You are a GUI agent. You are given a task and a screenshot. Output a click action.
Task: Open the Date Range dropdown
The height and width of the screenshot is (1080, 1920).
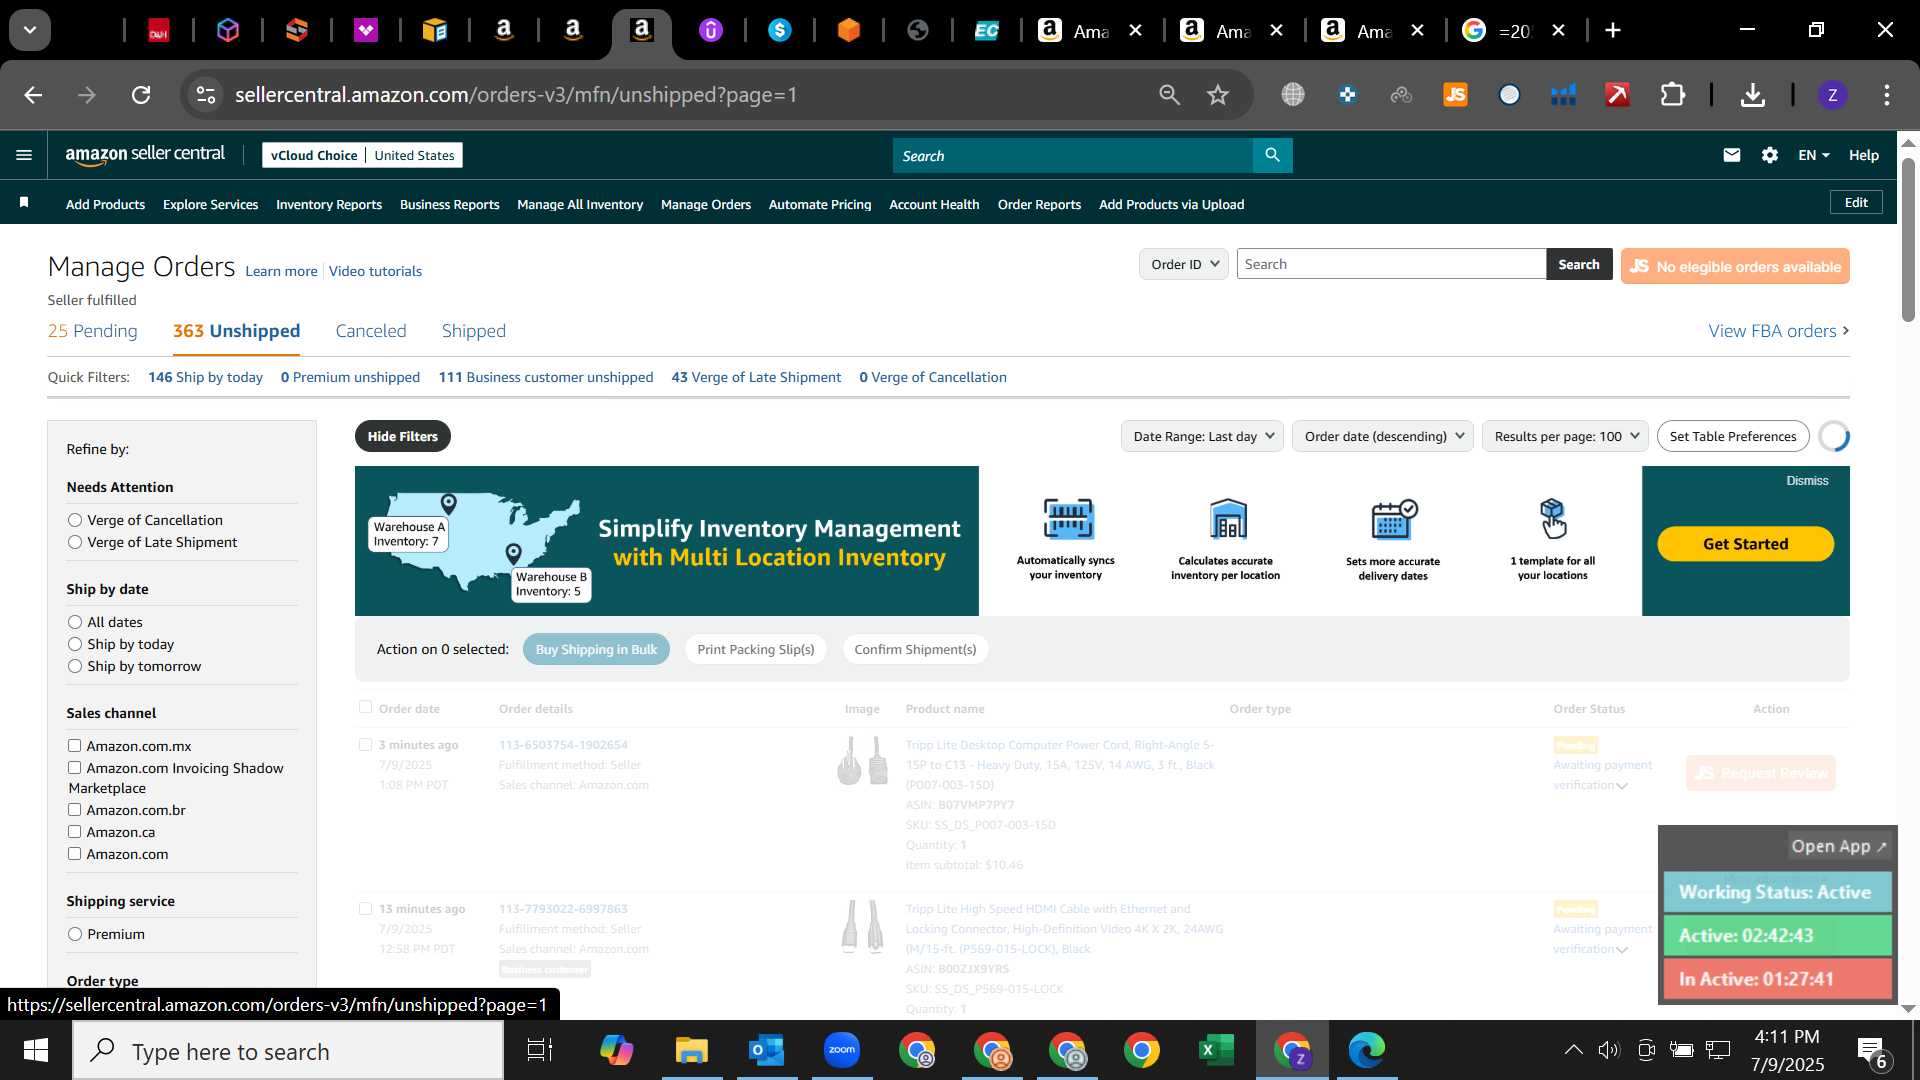click(x=1203, y=436)
